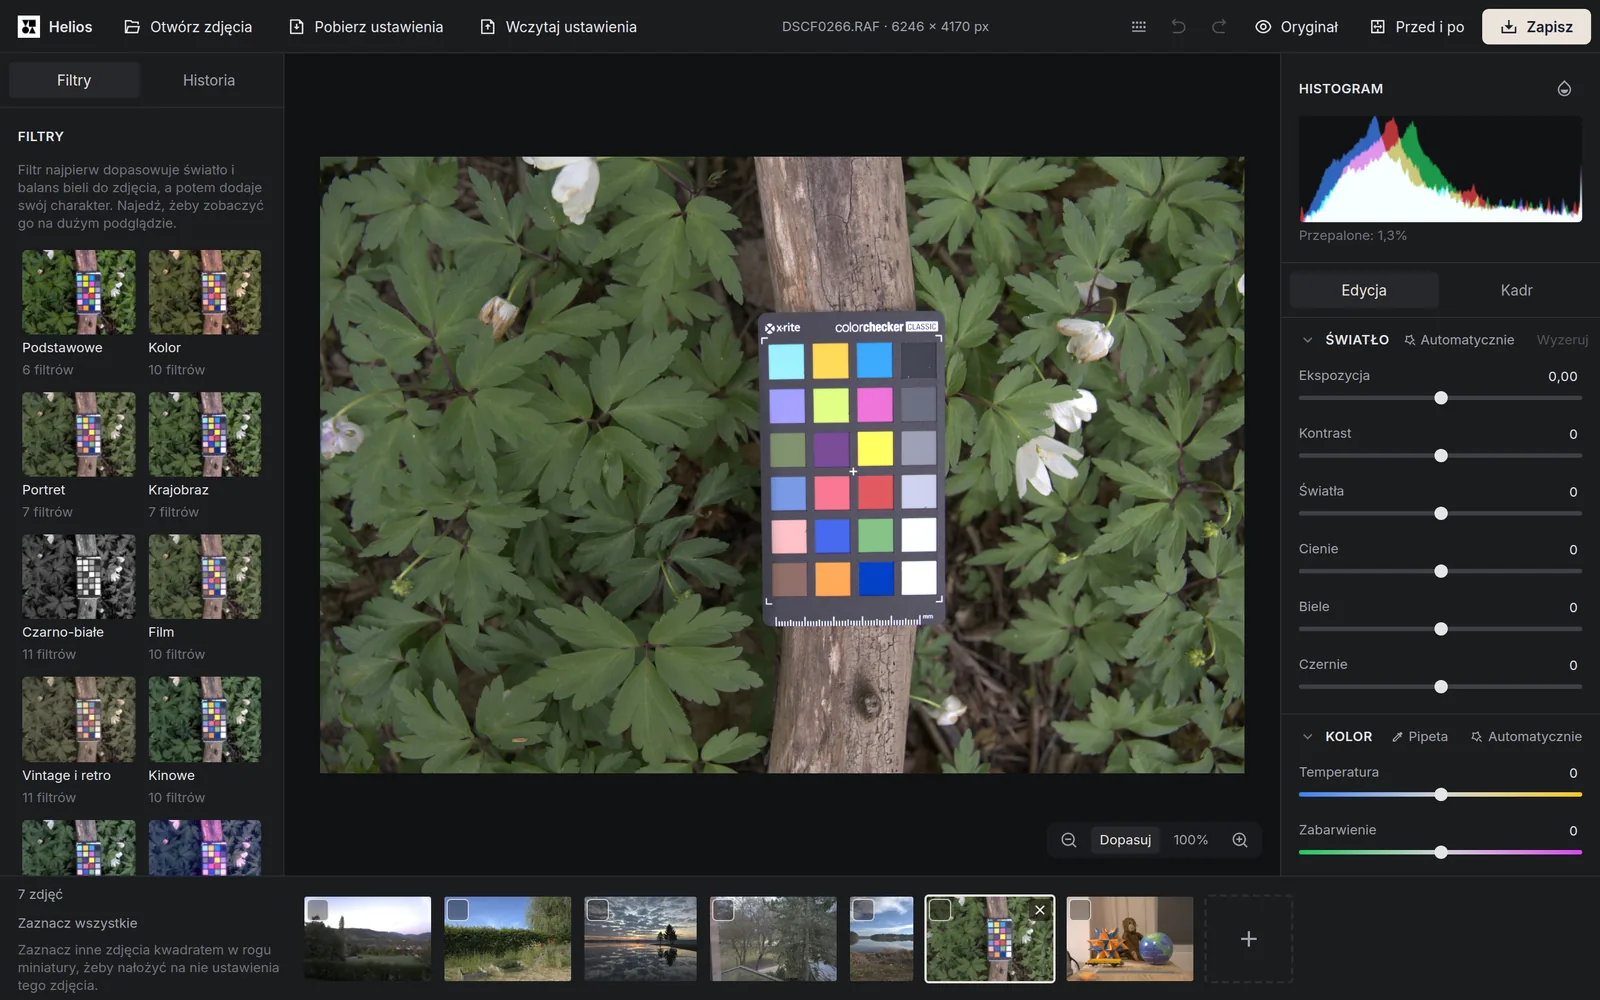The image size is (1600, 1000).
Task: Remove the selected thumbnail with the X
Action: tap(1040, 910)
